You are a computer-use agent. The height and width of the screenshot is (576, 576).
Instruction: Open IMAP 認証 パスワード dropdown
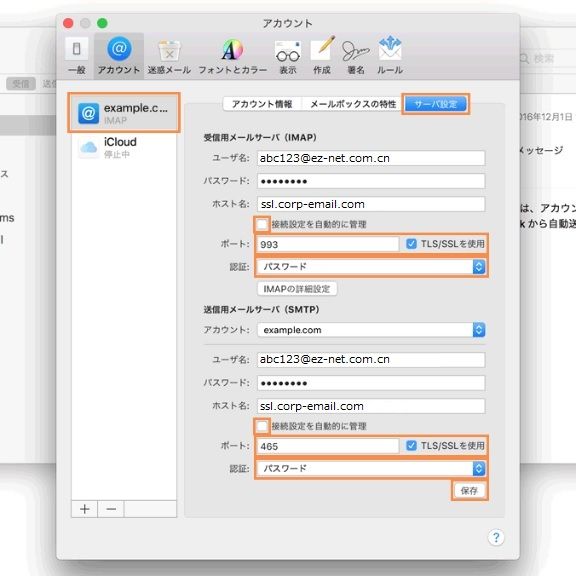point(371,267)
